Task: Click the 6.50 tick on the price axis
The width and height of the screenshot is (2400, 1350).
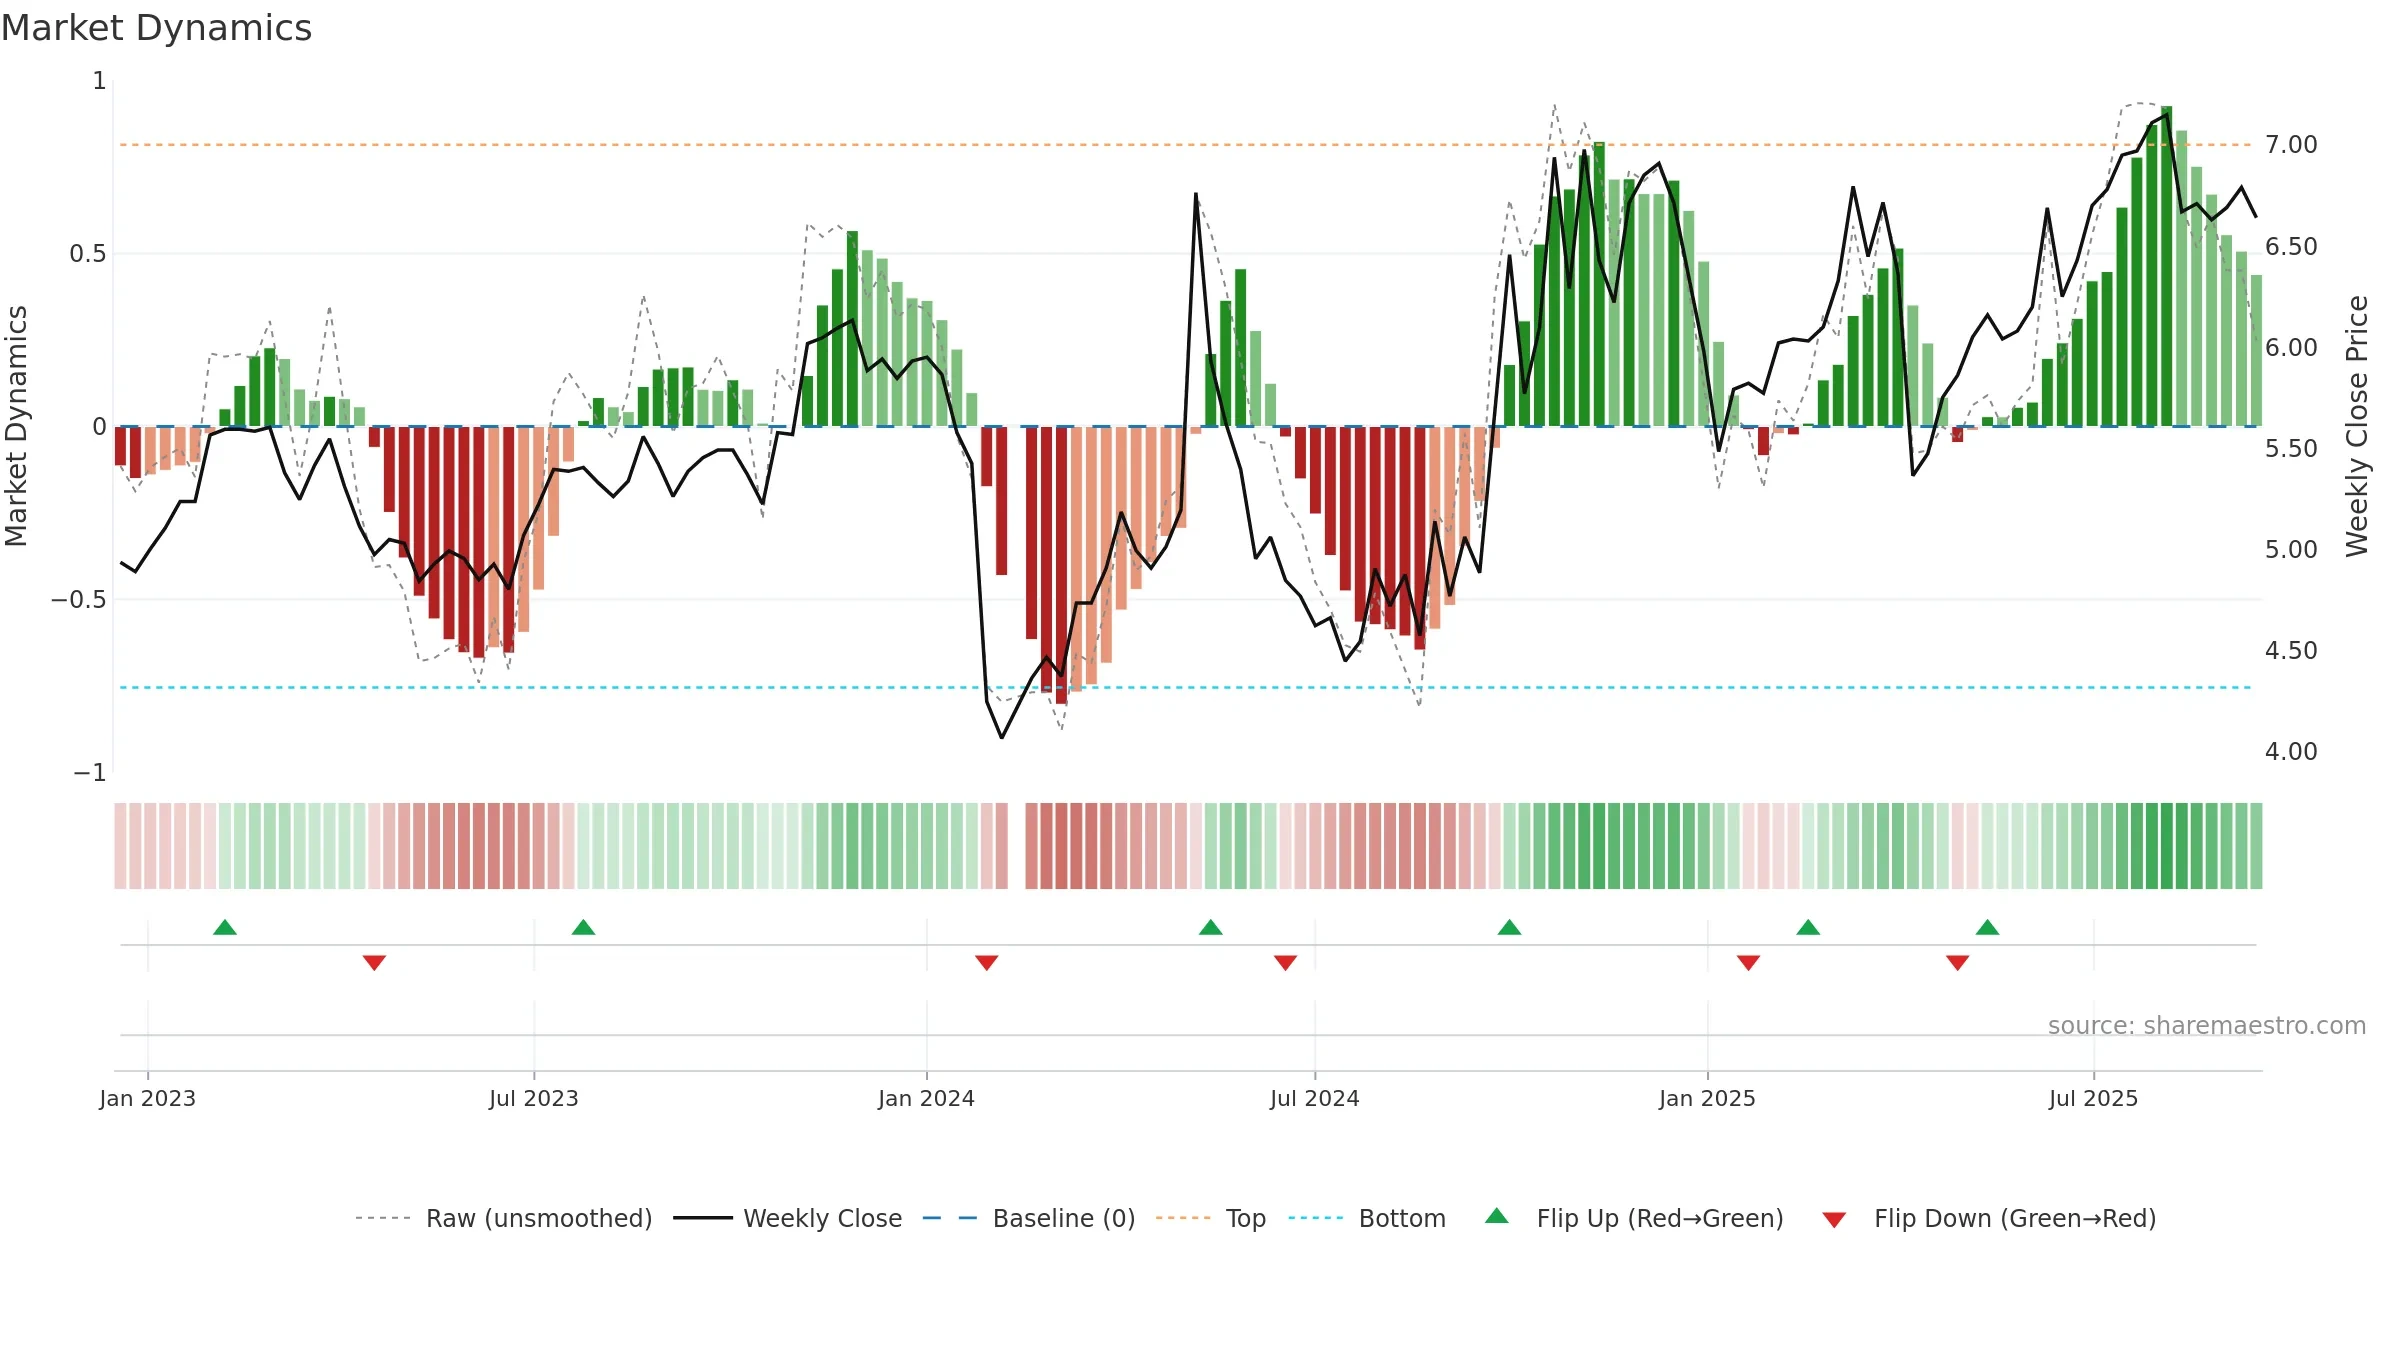Action: [2291, 246]
